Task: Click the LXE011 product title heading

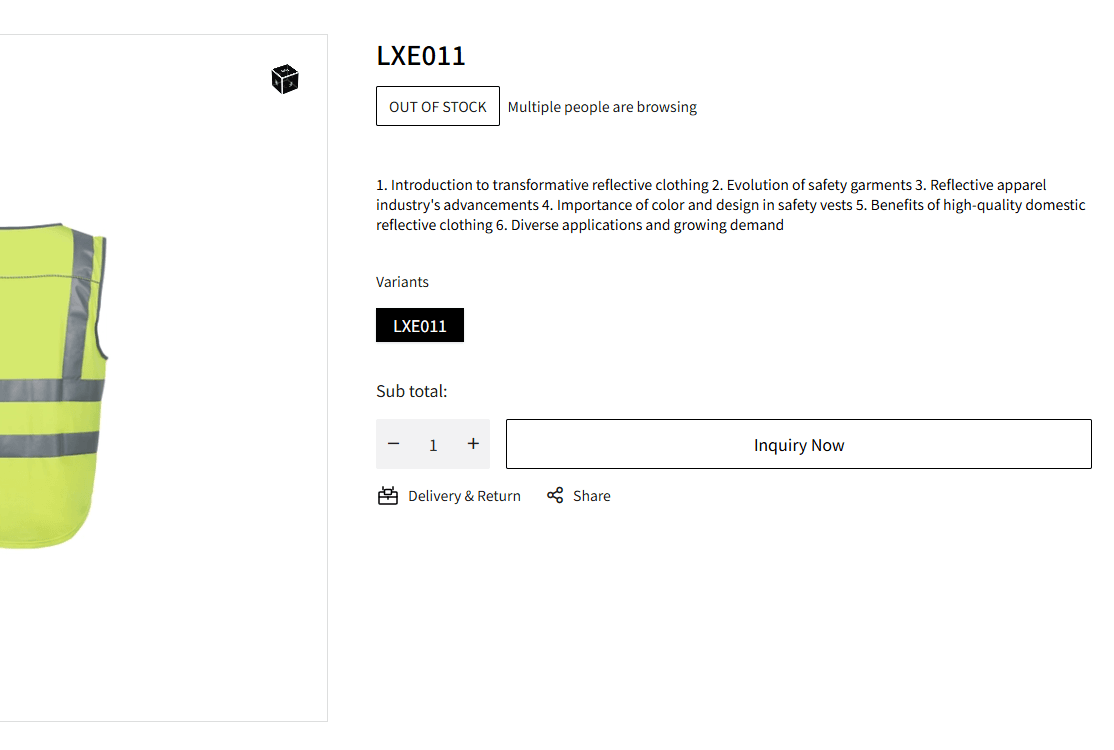Action: click(x=421, y=56)
